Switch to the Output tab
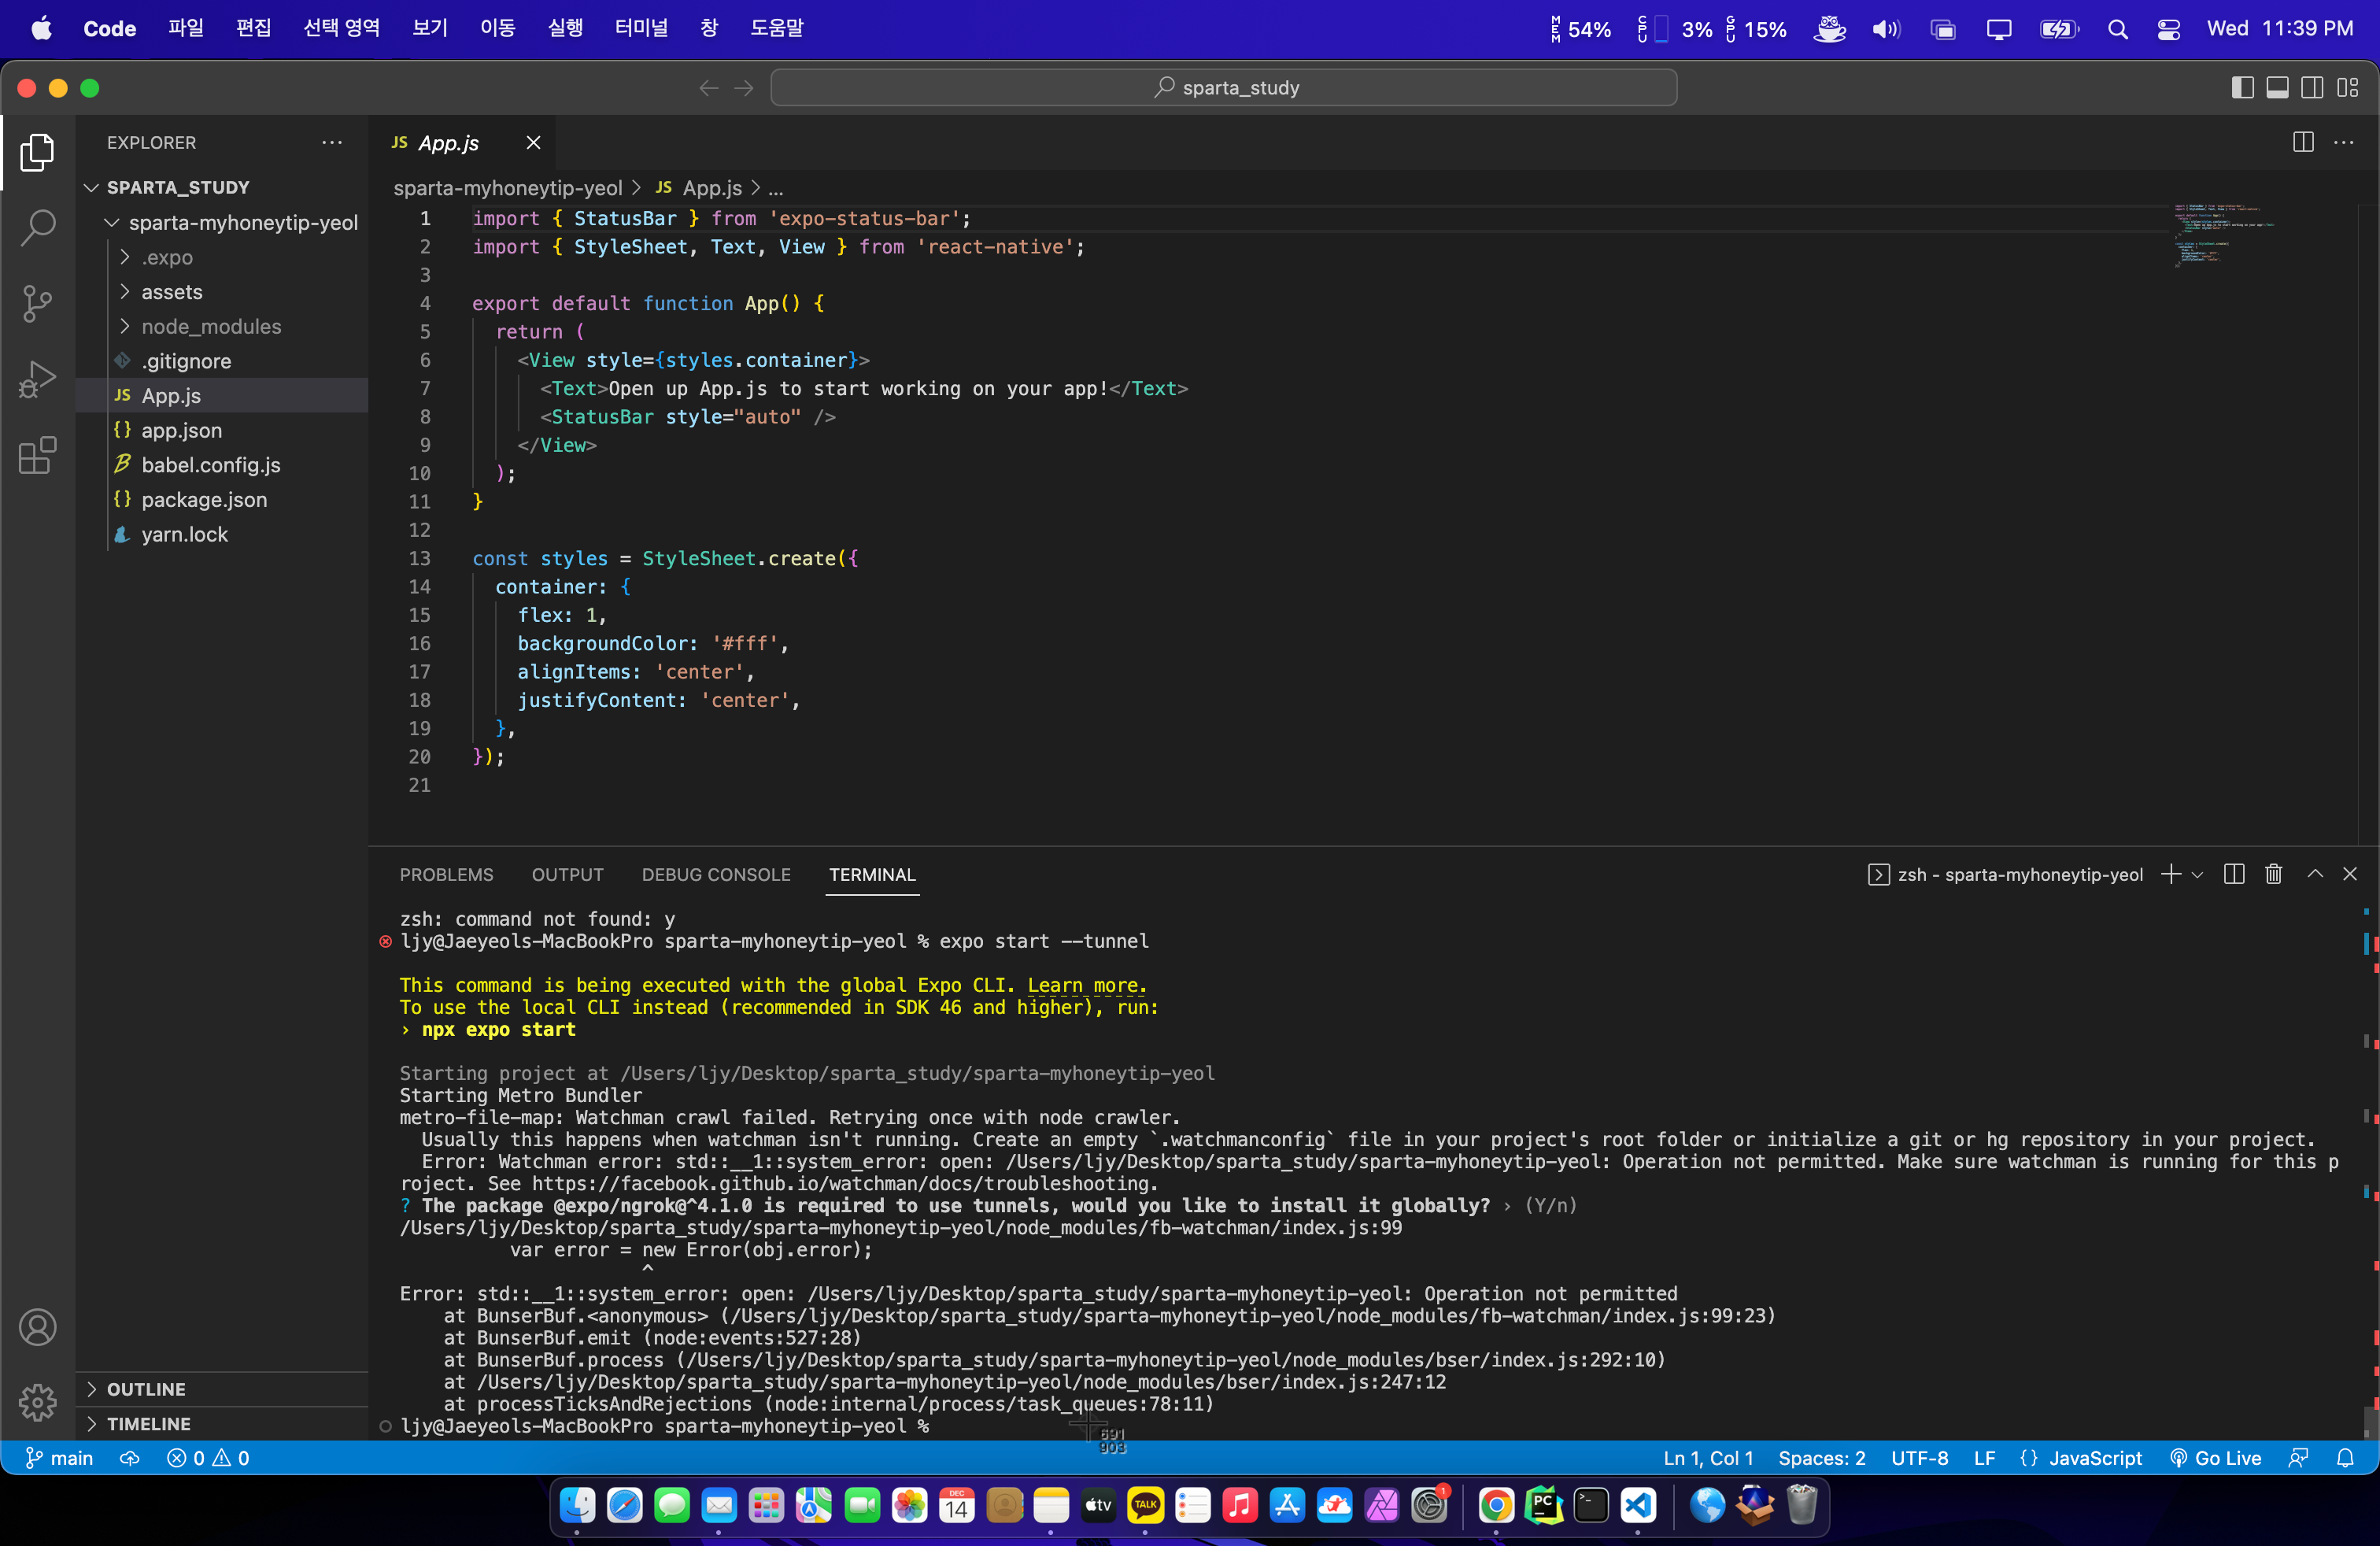The width and height of the screenshot is (2380, 1546). (567, 875)
